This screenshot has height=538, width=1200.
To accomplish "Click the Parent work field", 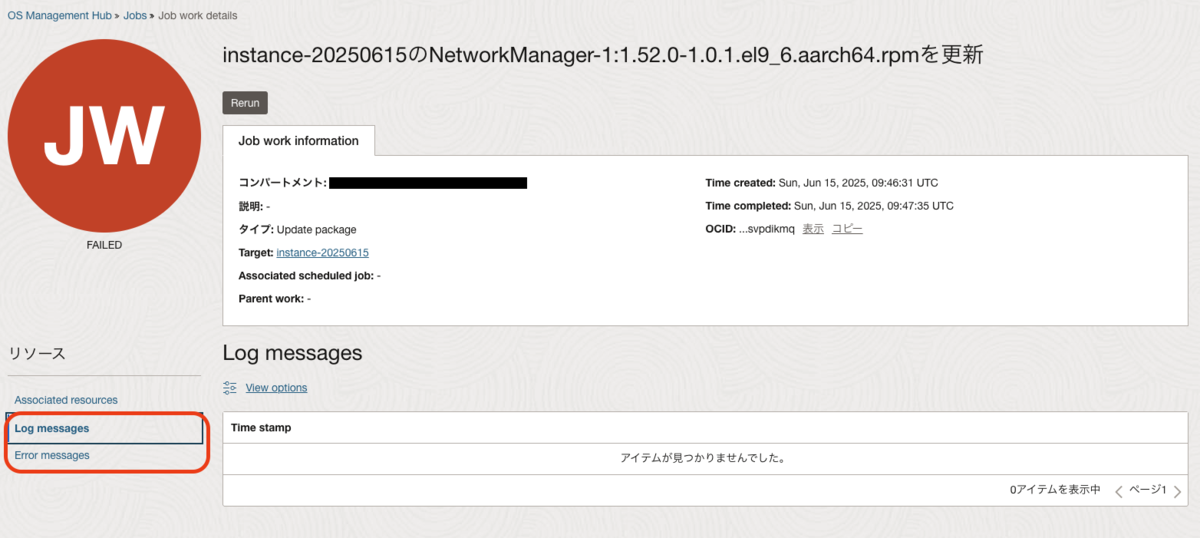I will [274, 298].
